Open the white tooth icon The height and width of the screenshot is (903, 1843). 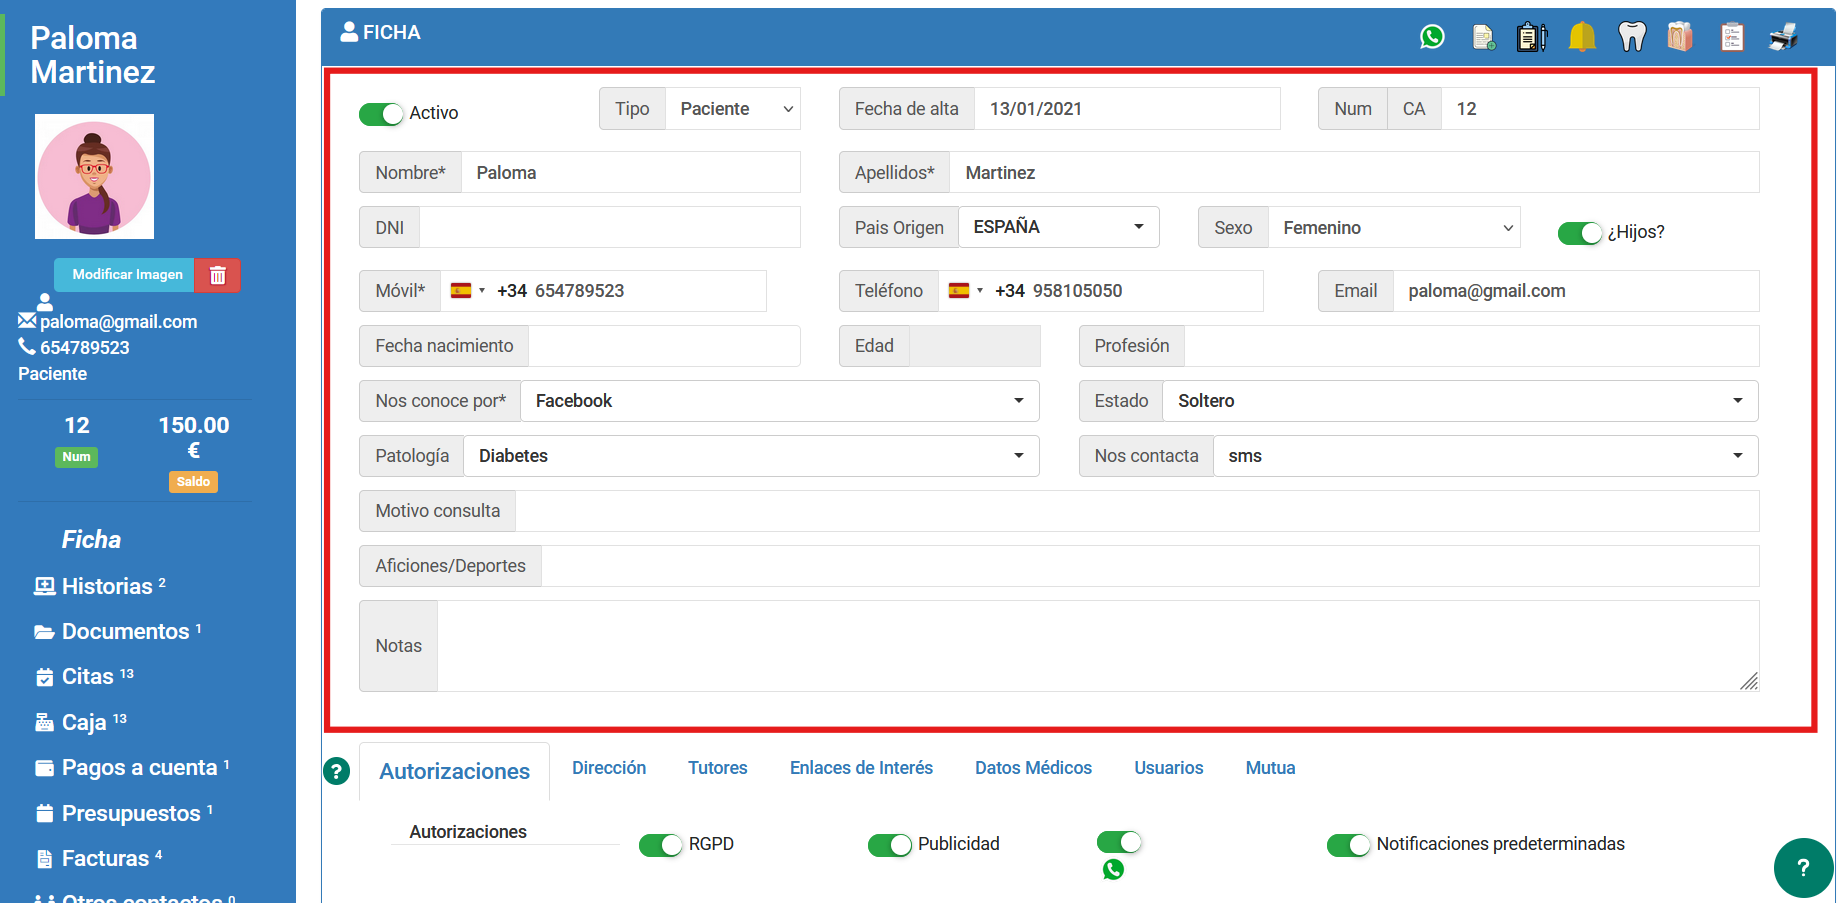[1631, 37]
